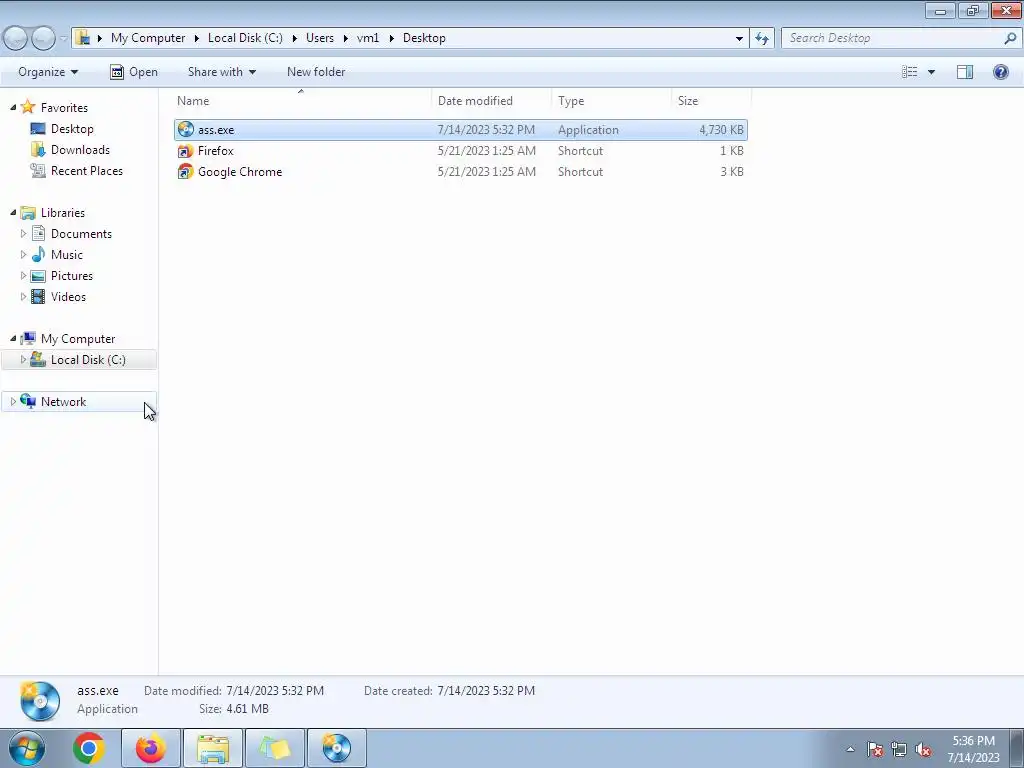Click the Documents library icon
1024x768 pixels.
[39, 234]
